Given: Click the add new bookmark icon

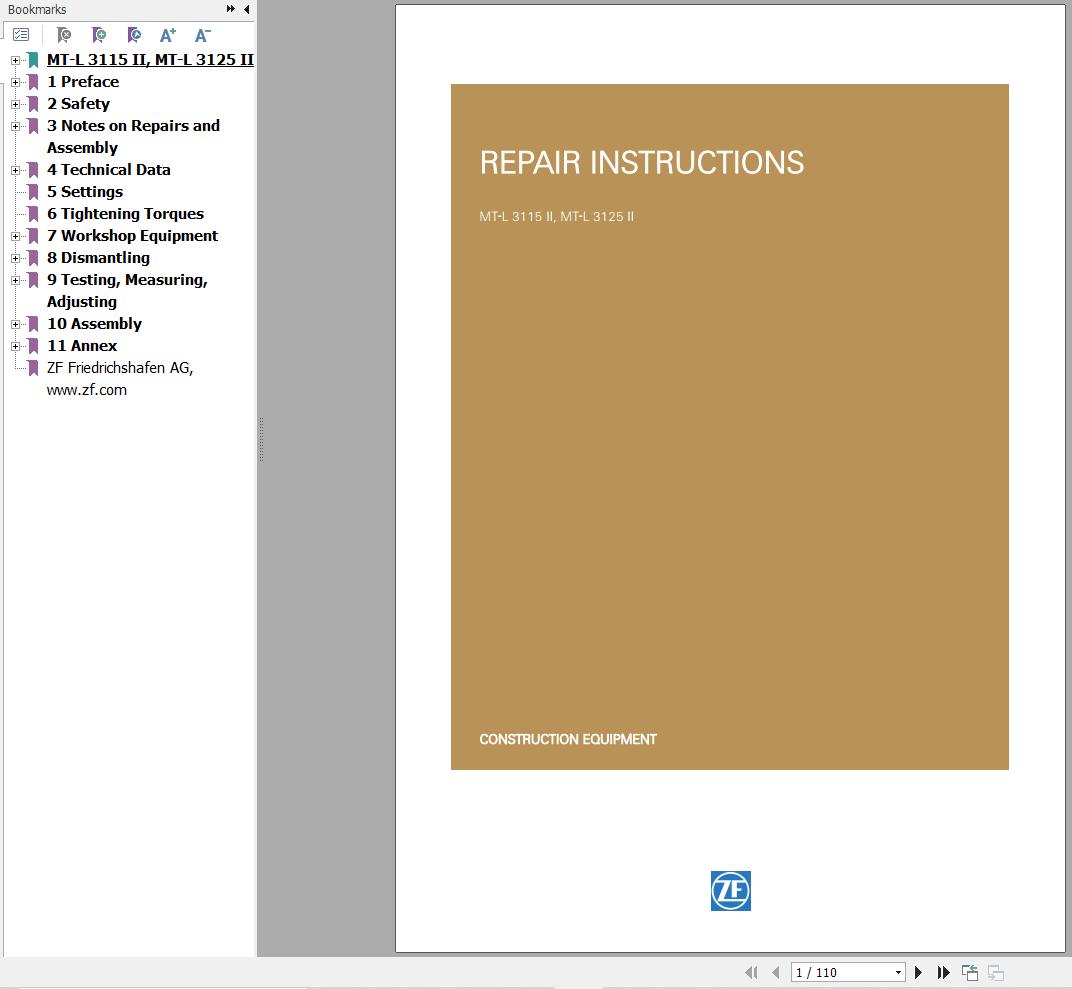Looking at the screenshot, I should point(99,34).
